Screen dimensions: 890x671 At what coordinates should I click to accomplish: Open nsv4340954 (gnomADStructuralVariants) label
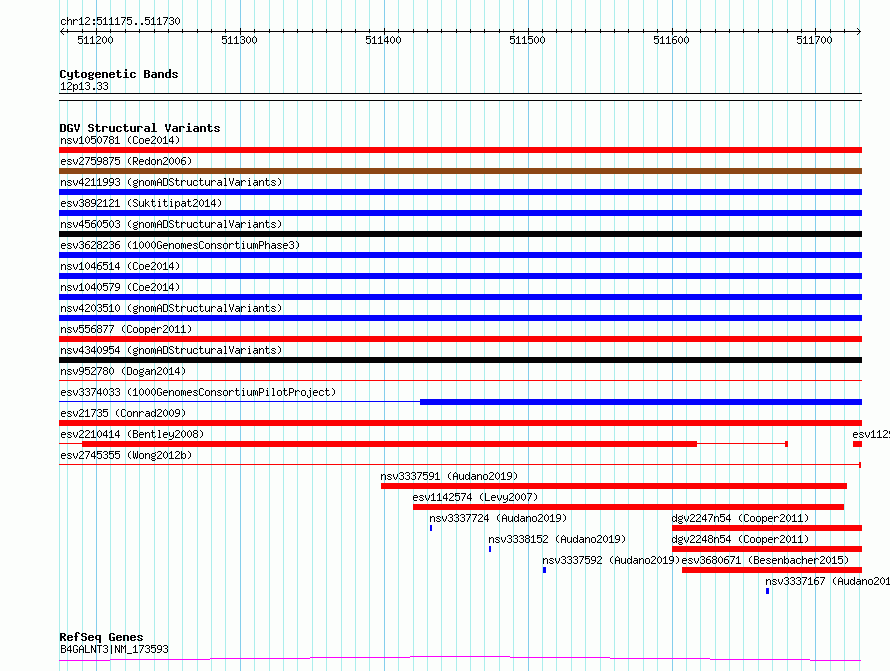tap(171, 350)
